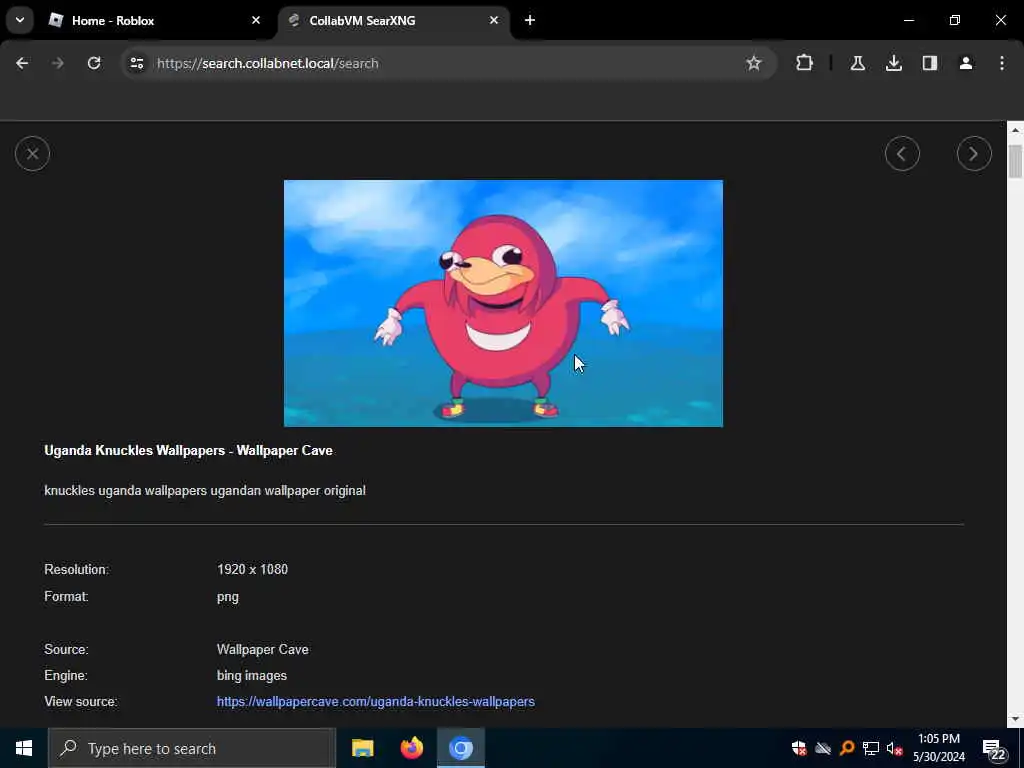View site information icon in address bar

[x=136, y=63]
